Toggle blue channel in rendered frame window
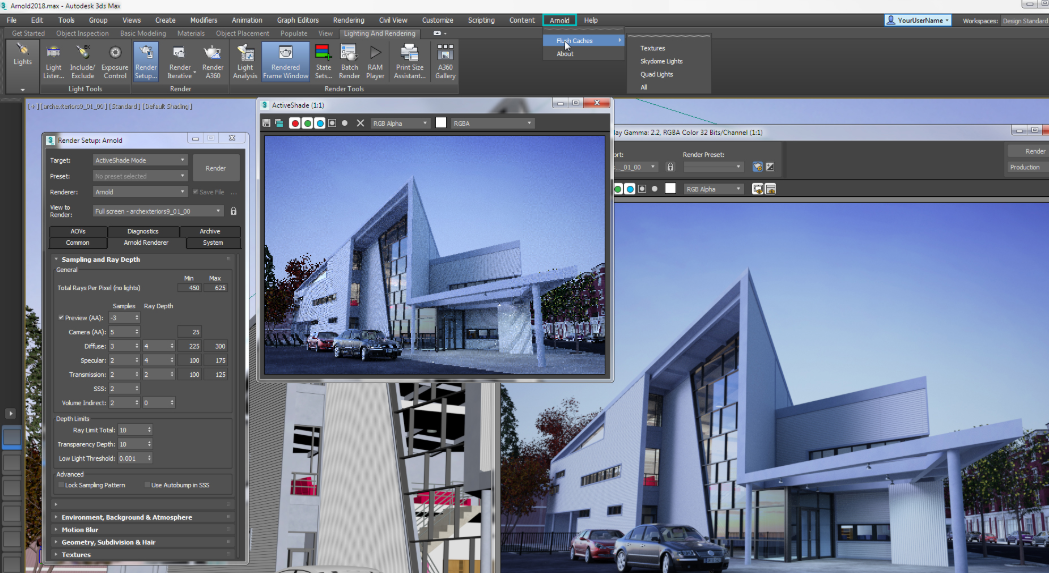1049x573 pixels. [630, 189]
